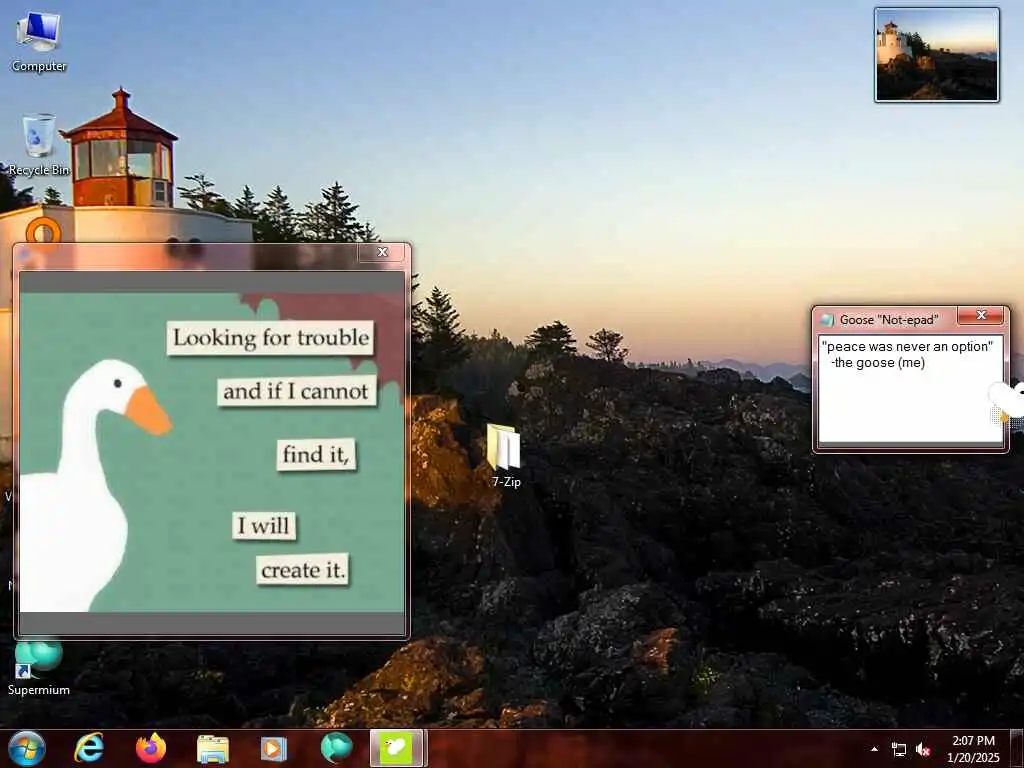The image size is (1024, 768).
Task: Click the muted volume tray icon
Action: (x=923, y=750)
